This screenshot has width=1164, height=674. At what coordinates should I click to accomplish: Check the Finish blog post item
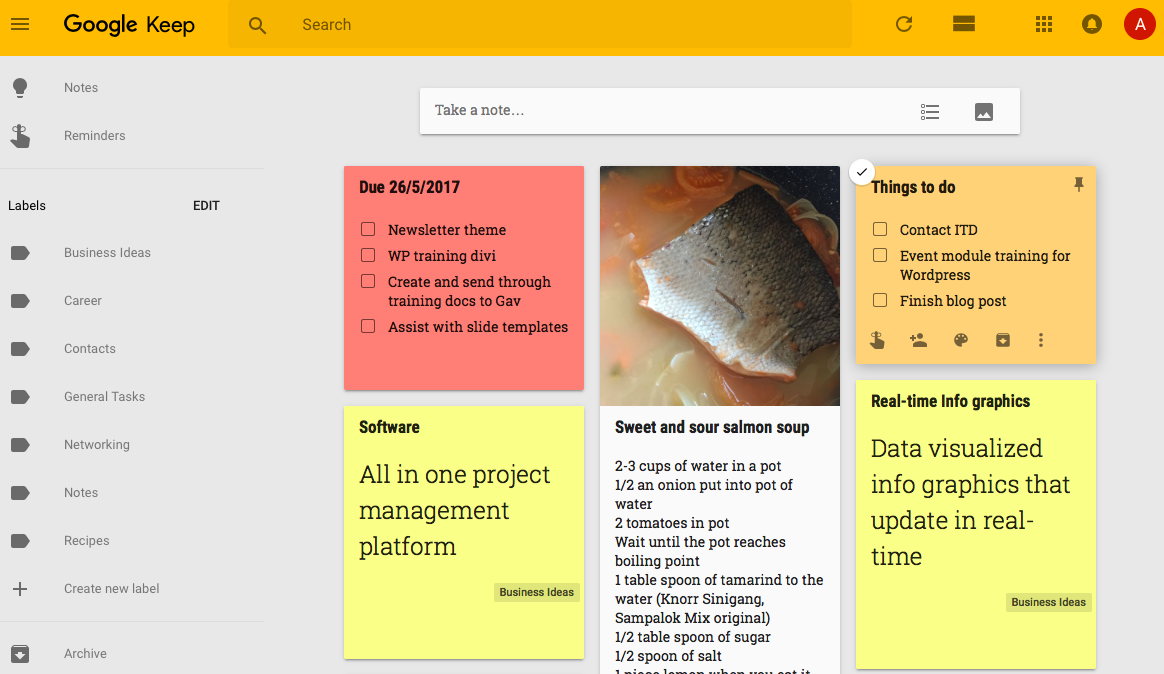pos(880,301)
